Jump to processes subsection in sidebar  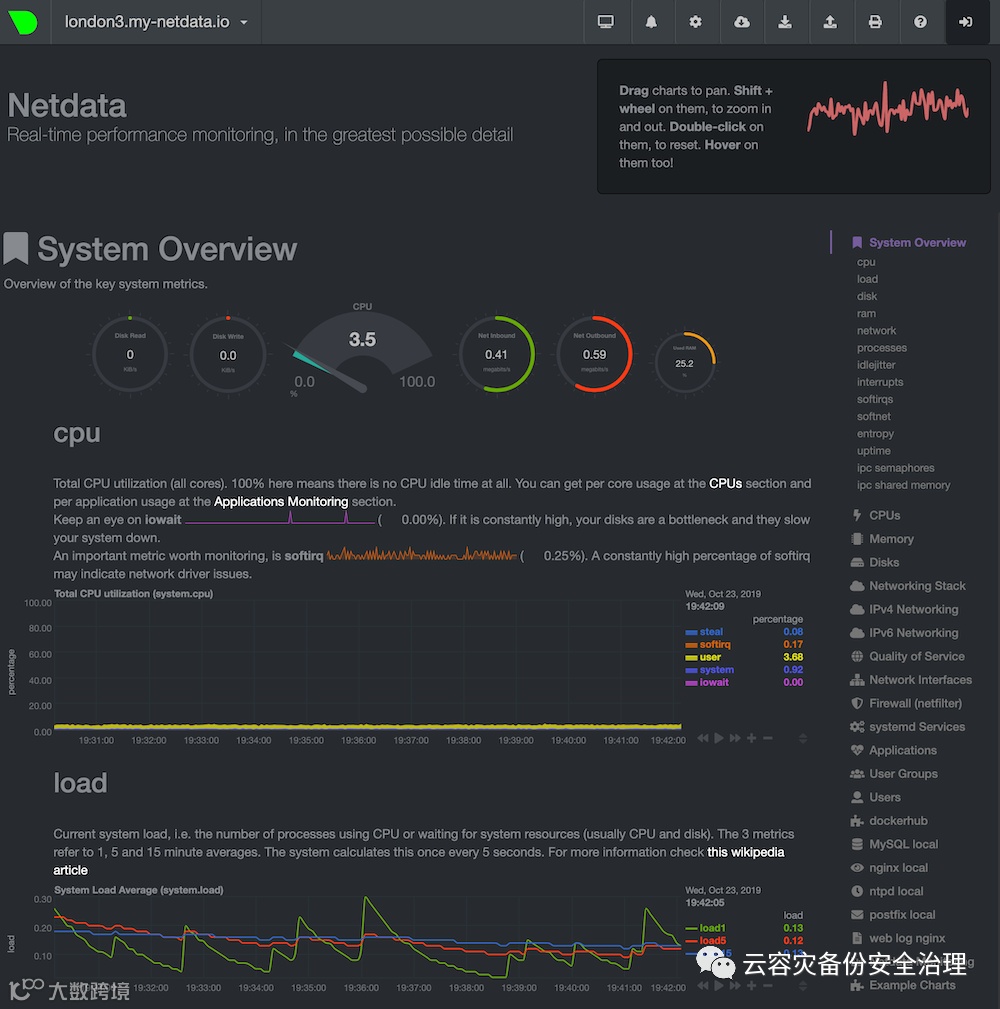tap(882, 347)
